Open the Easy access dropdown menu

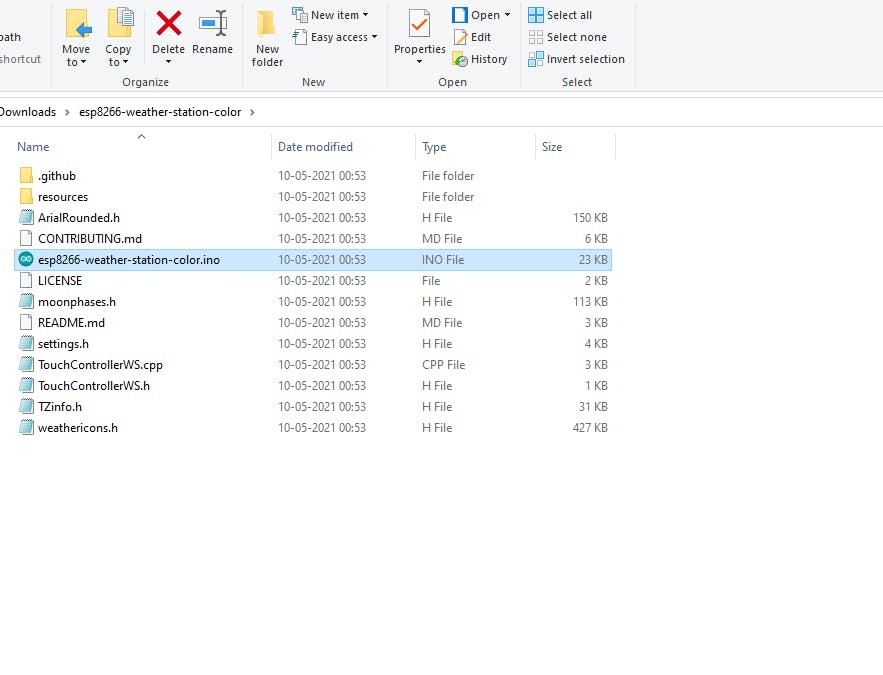pyautogui.click(x=335, y=37)
